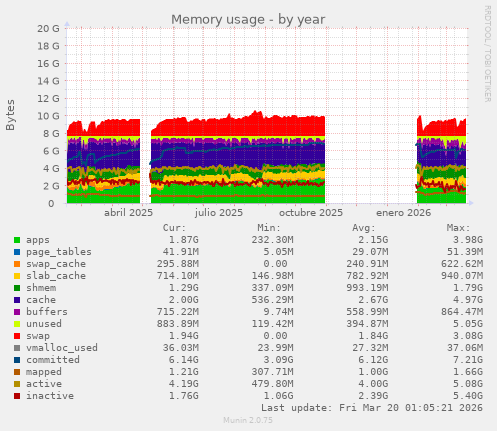Click the slab_cache average value 782.92M

tap(367, 276)
